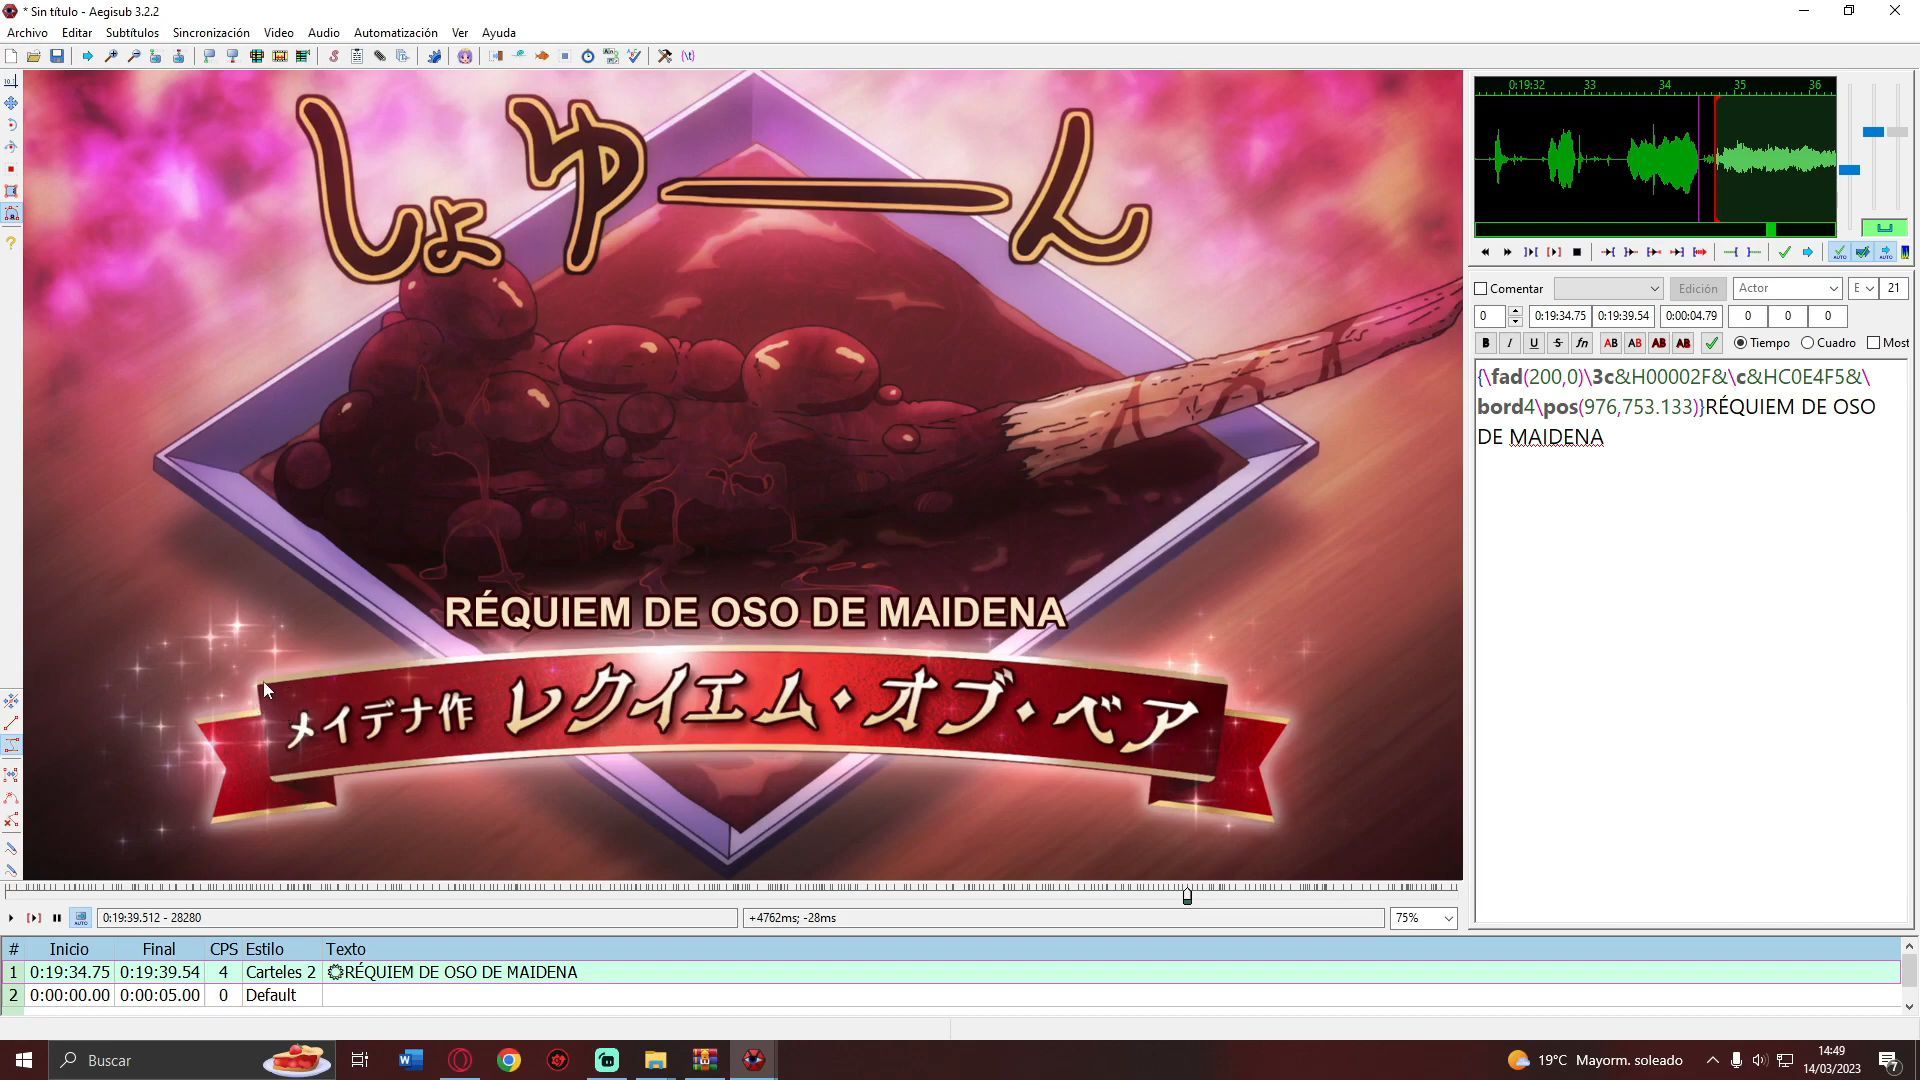Click the end time field 0:19:39.54
The width and height of the screenshot is (1920, 1080).
click(x=1623, y=316)
